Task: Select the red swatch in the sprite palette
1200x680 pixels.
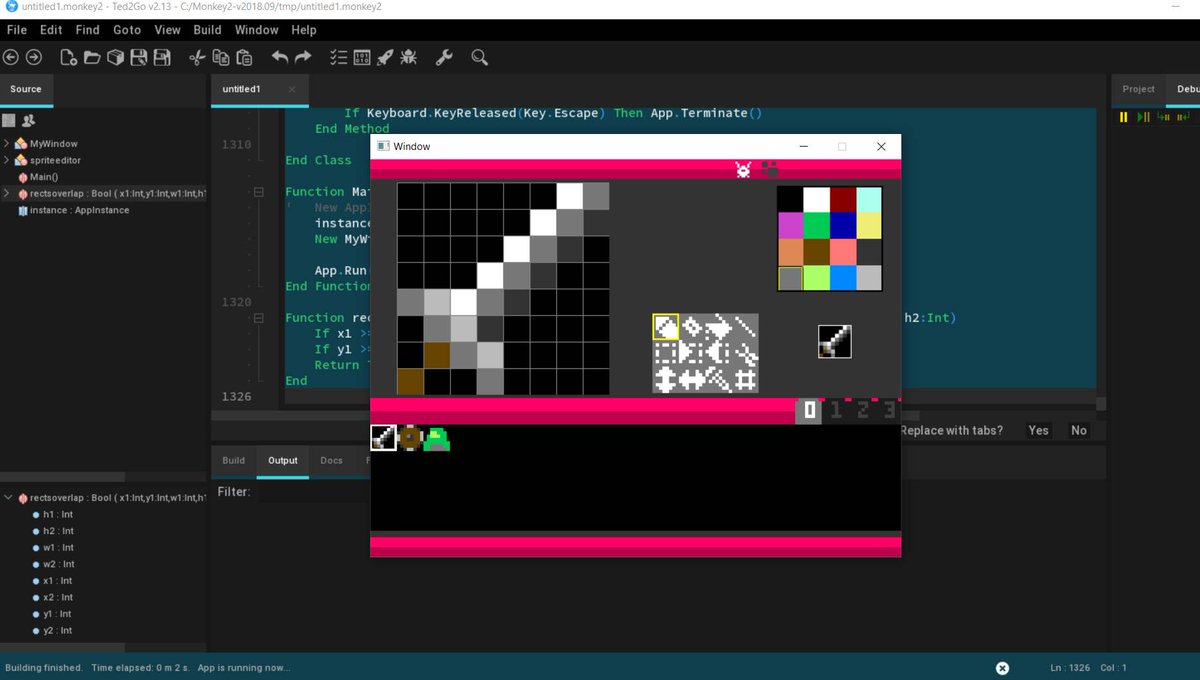Action: pos(843,198)
